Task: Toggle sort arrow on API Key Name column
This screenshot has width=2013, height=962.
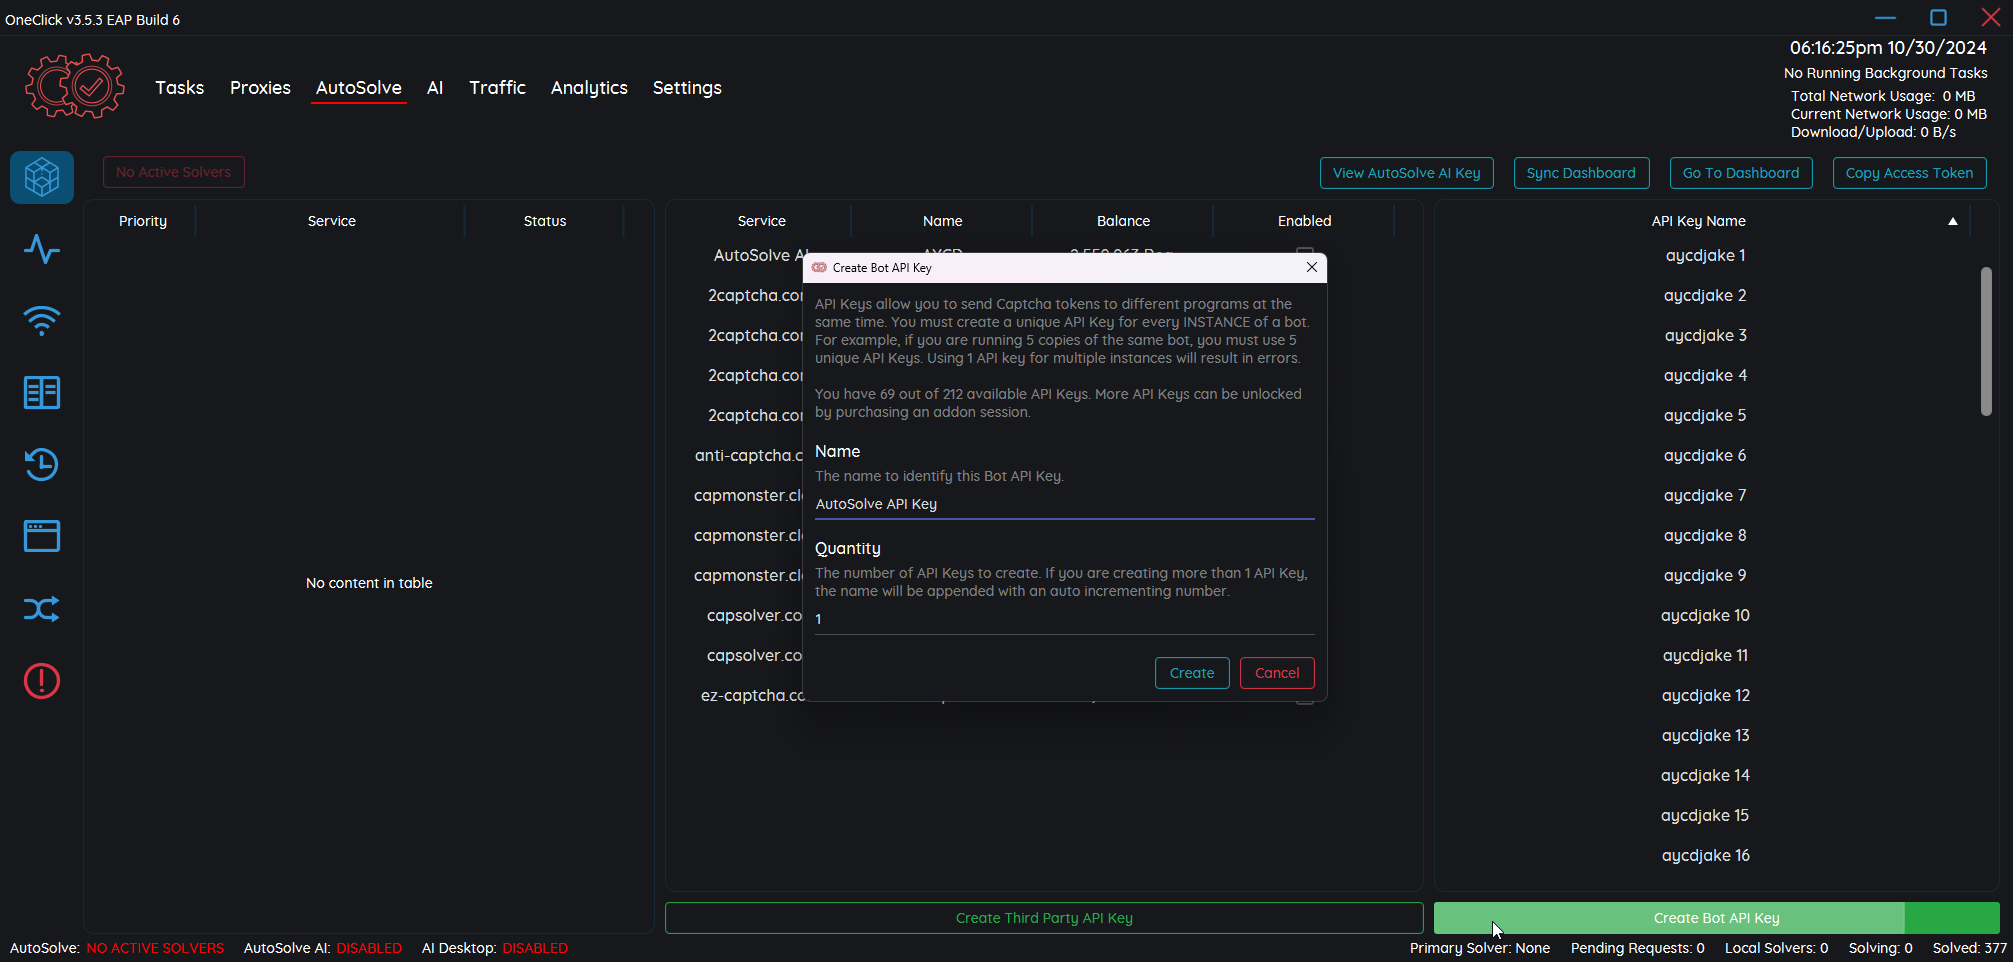Action: pos(1952,221)
